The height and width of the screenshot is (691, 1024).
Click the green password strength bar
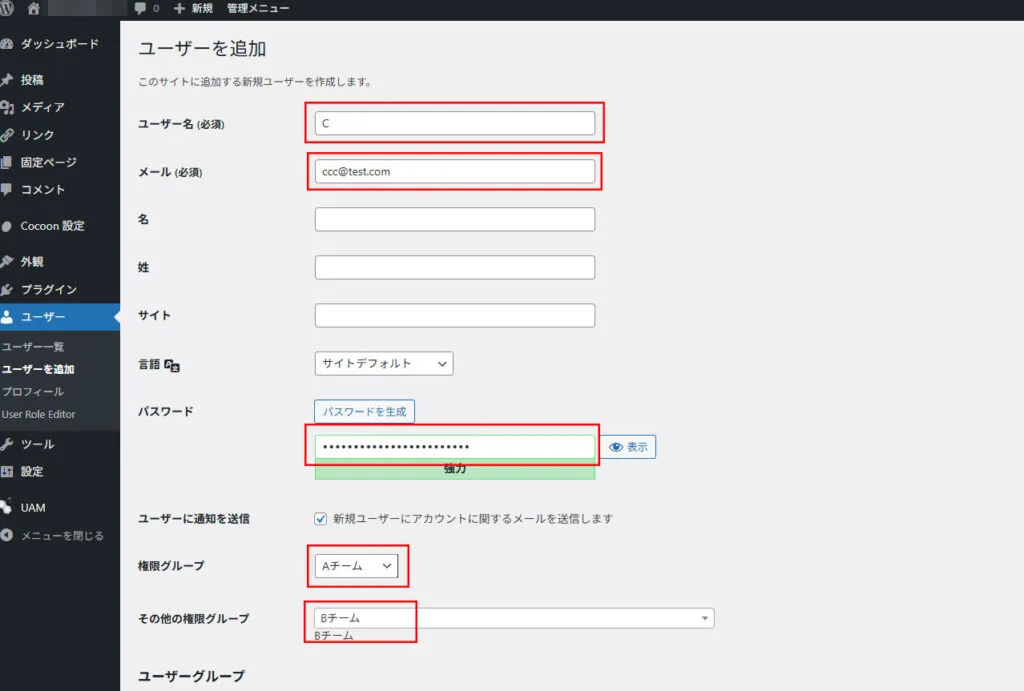pyautogui.click(x=454, y=469)
